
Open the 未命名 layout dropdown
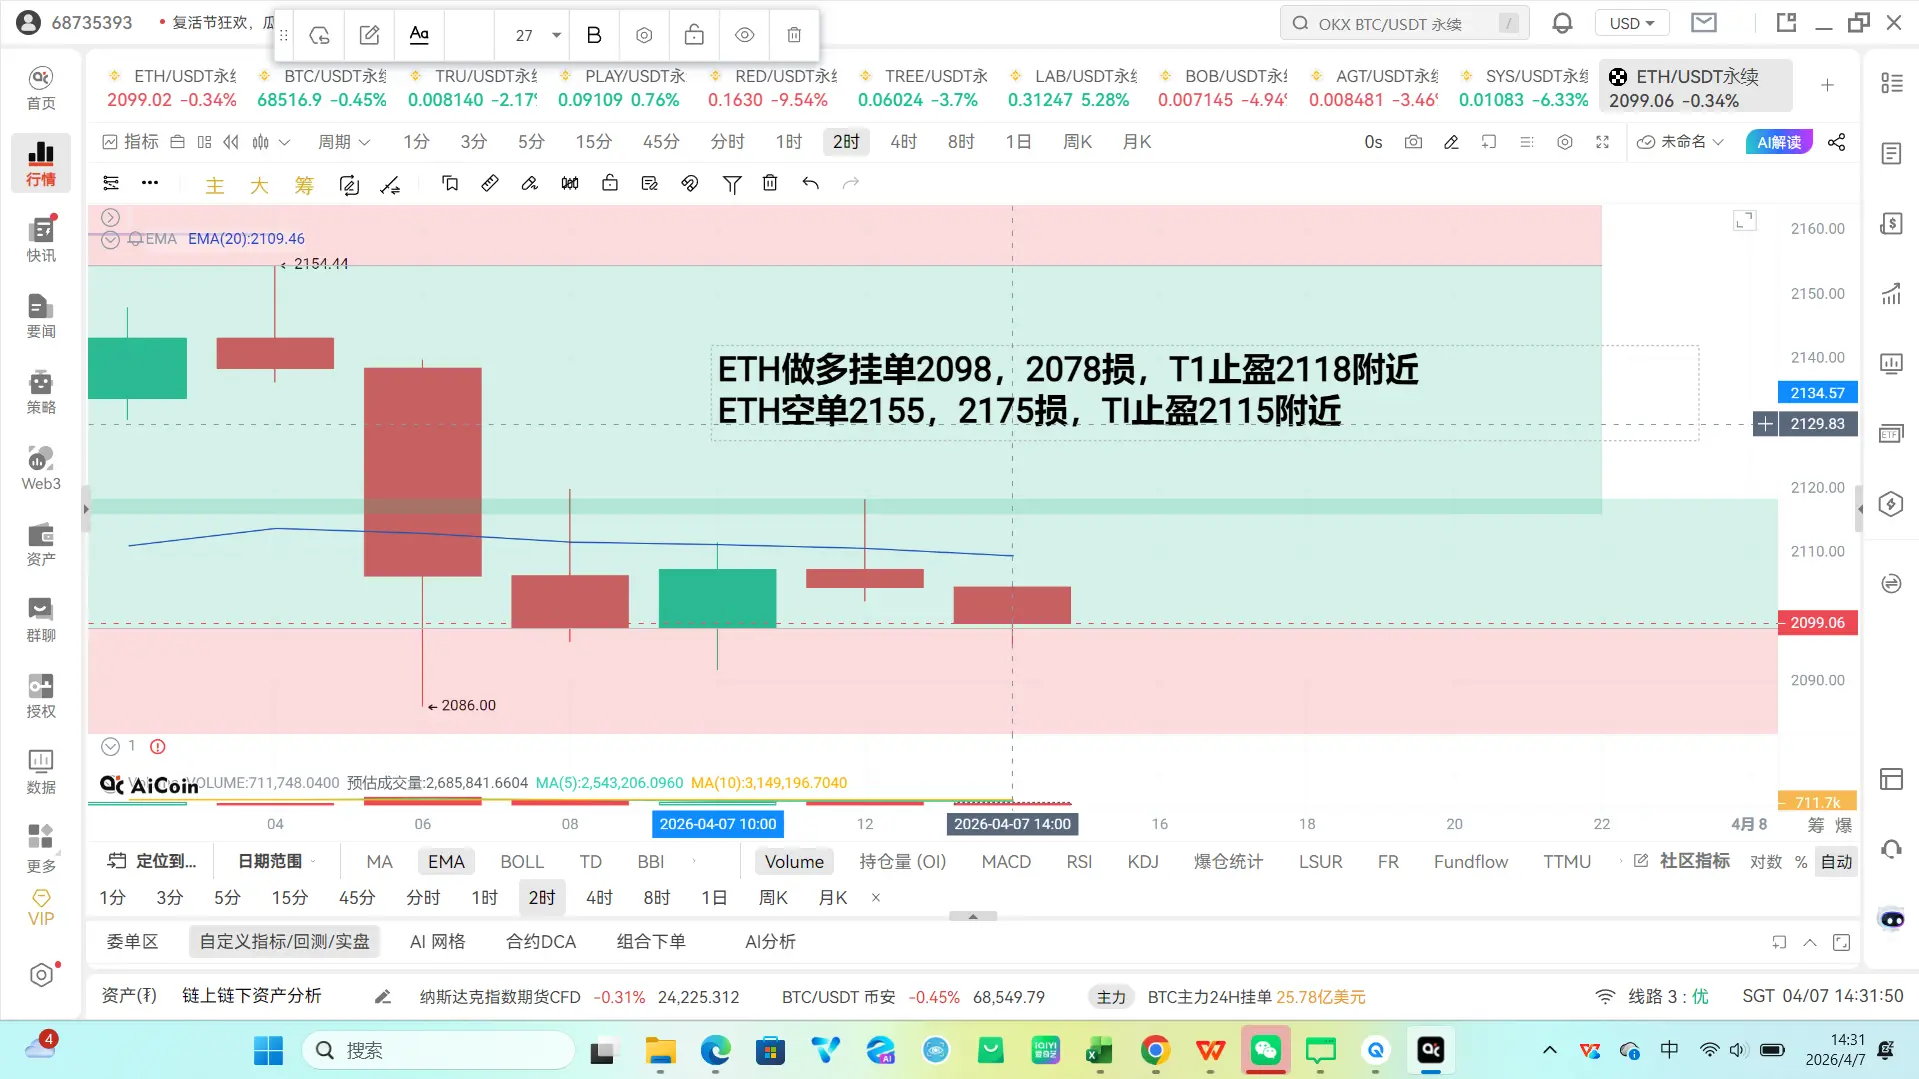[x=1680, y=142]
